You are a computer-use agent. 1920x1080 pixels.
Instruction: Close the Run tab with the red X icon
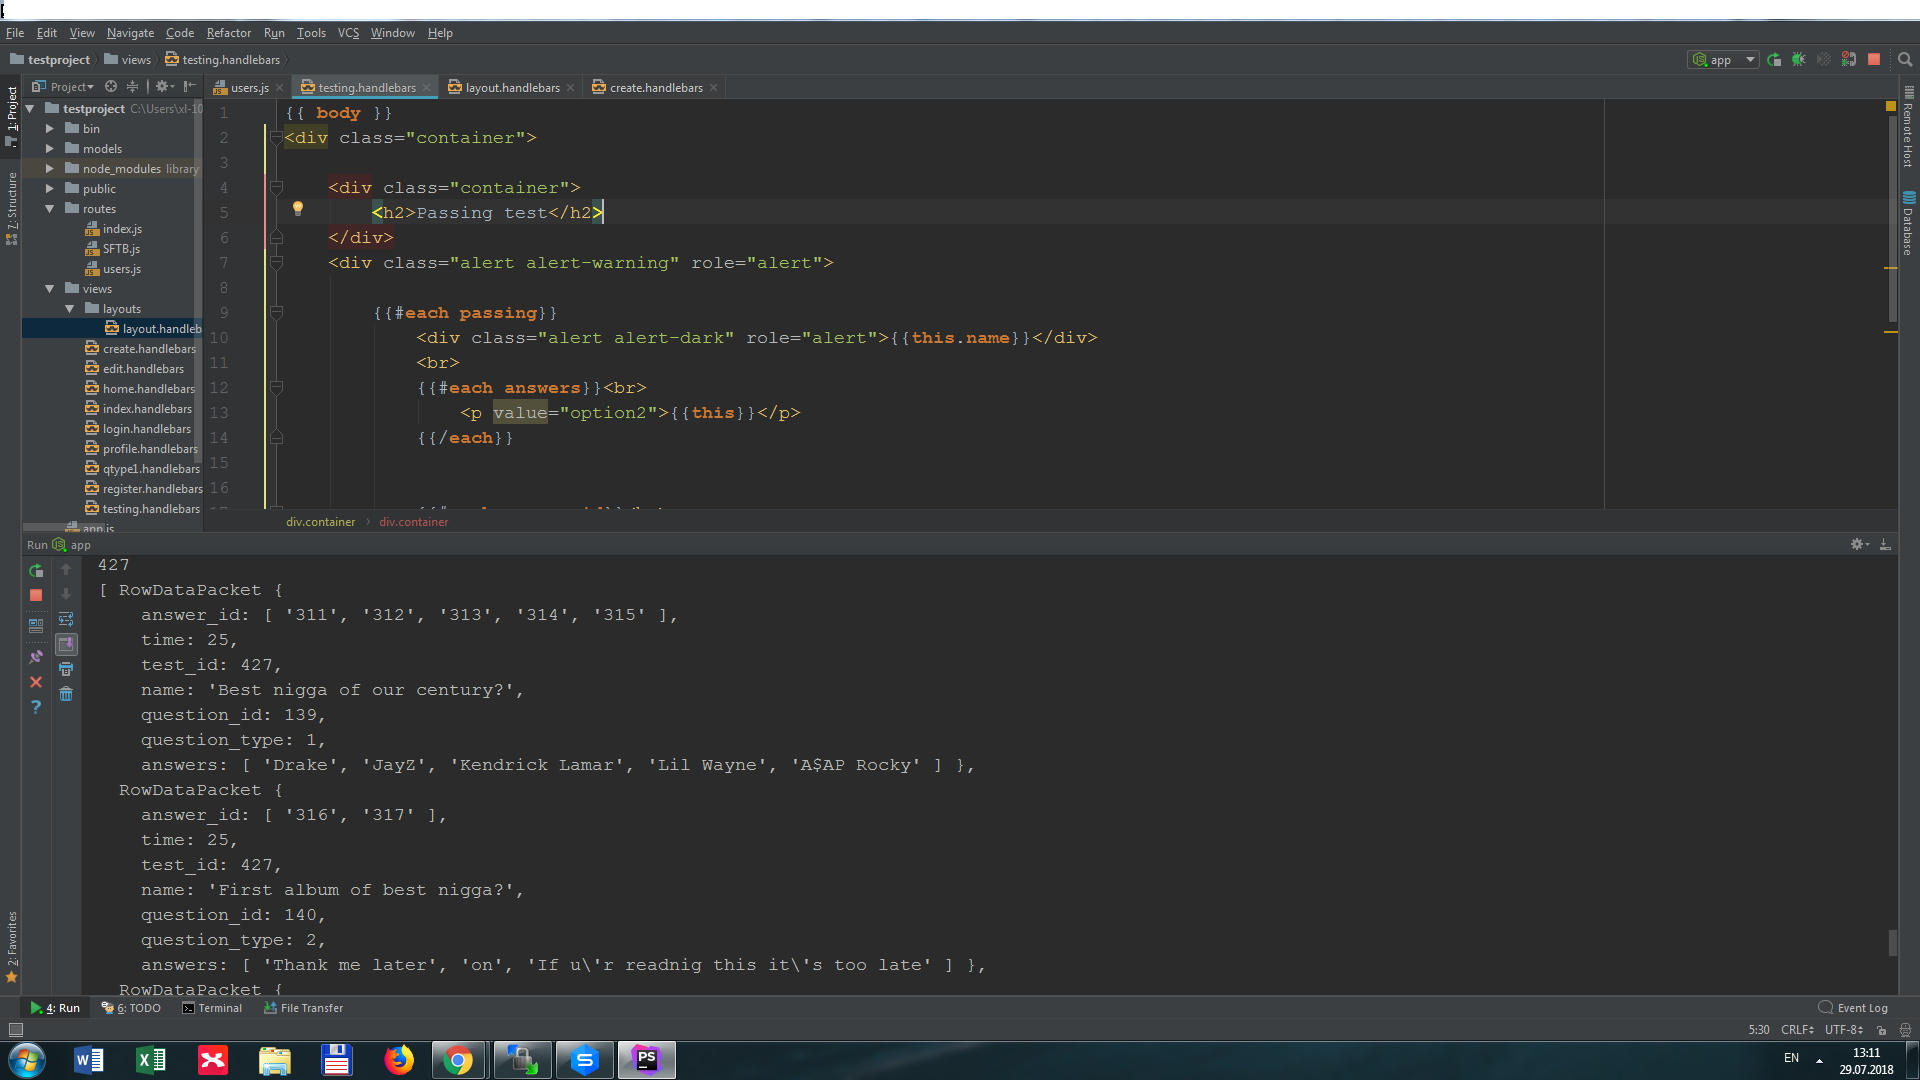36,682
